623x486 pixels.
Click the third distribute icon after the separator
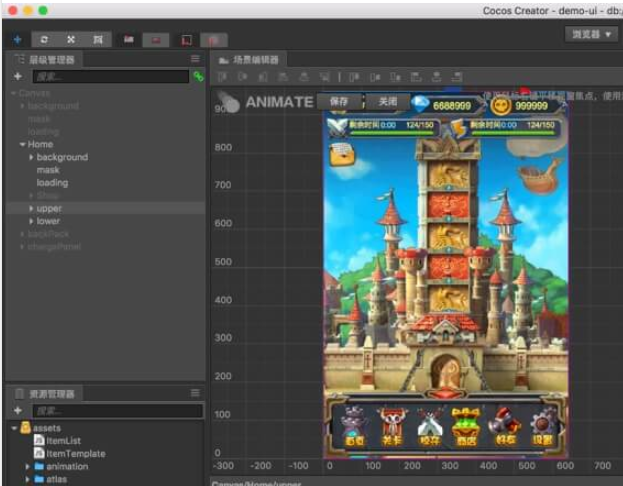[x=395, y=77]
